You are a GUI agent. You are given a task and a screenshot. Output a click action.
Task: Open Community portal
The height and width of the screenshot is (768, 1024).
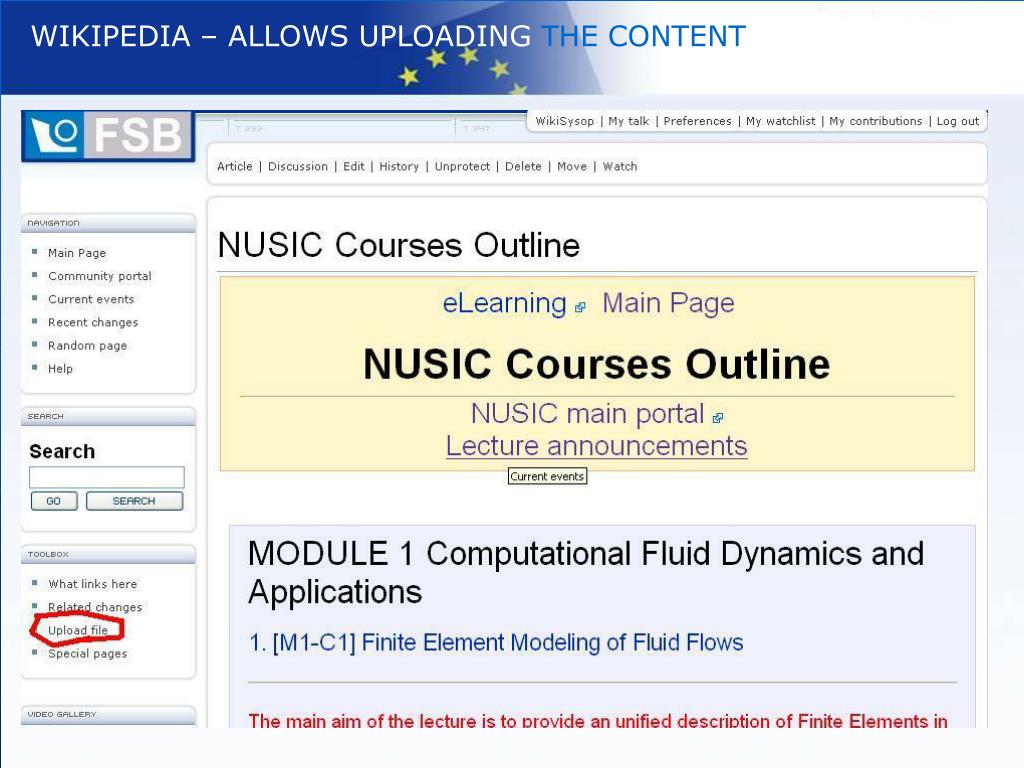[x=99, y=276]
